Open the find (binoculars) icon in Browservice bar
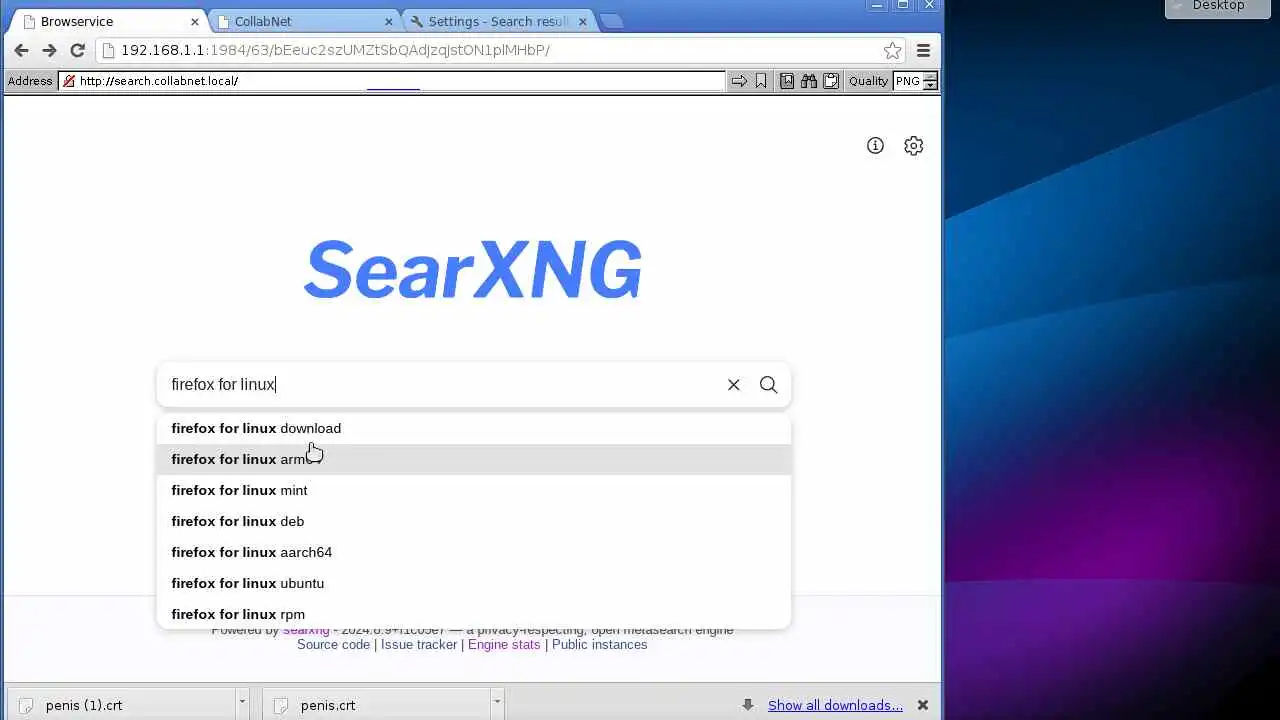1280x720 pixels. coord(808,81)
